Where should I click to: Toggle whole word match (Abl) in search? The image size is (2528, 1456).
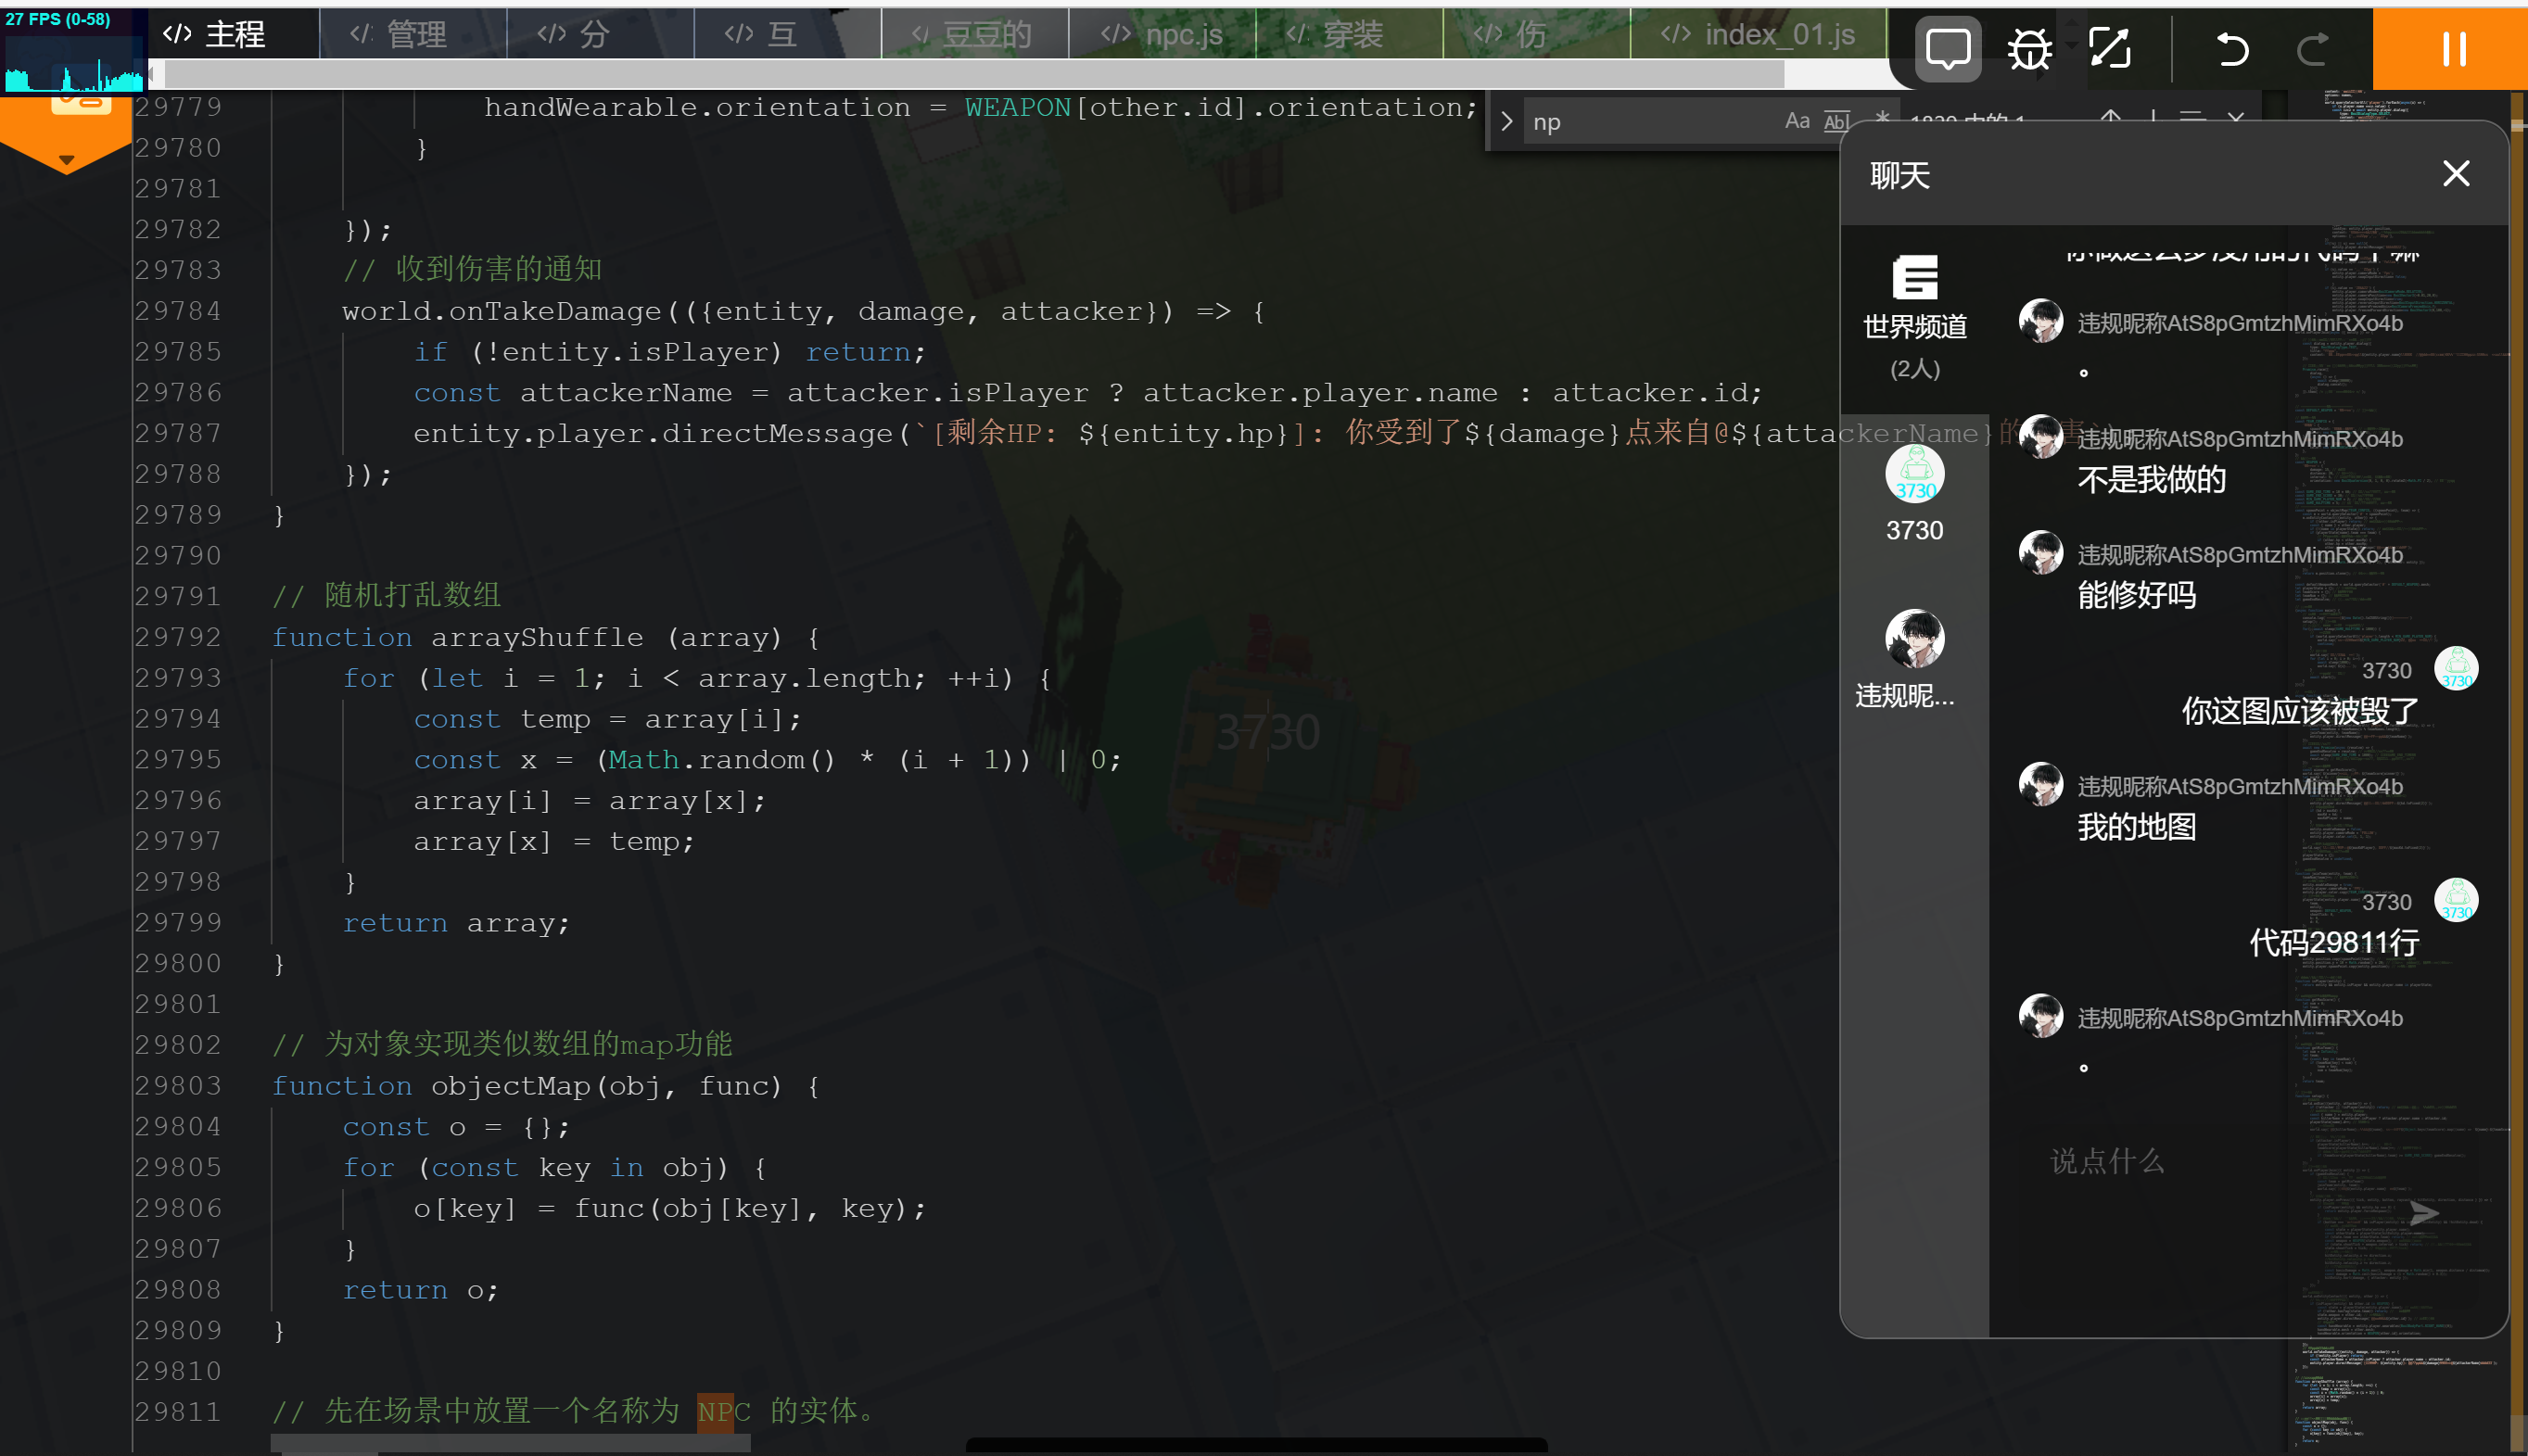1836,121
